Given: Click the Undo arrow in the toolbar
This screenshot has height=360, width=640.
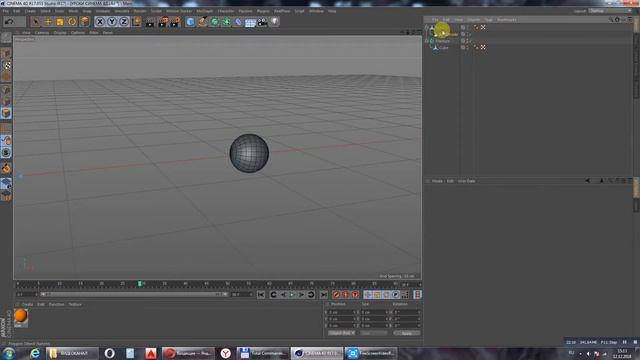Looking at the screenshot, I should coord(9,22).
